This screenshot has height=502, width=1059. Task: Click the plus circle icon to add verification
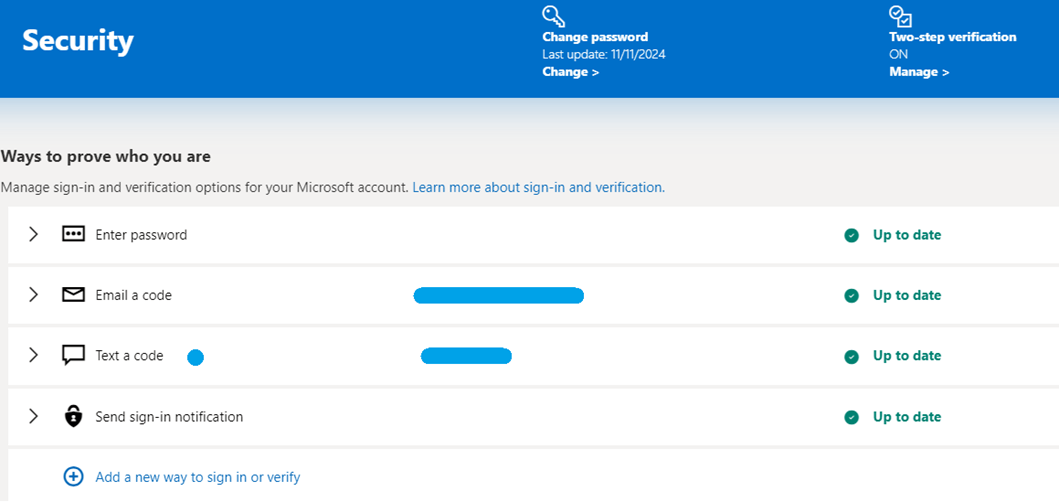point(73,477)
